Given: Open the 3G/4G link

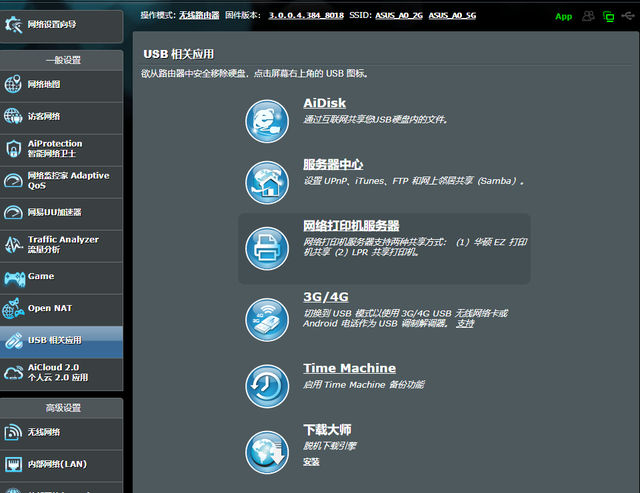Looking at the screenshot, I should [326, 297].
